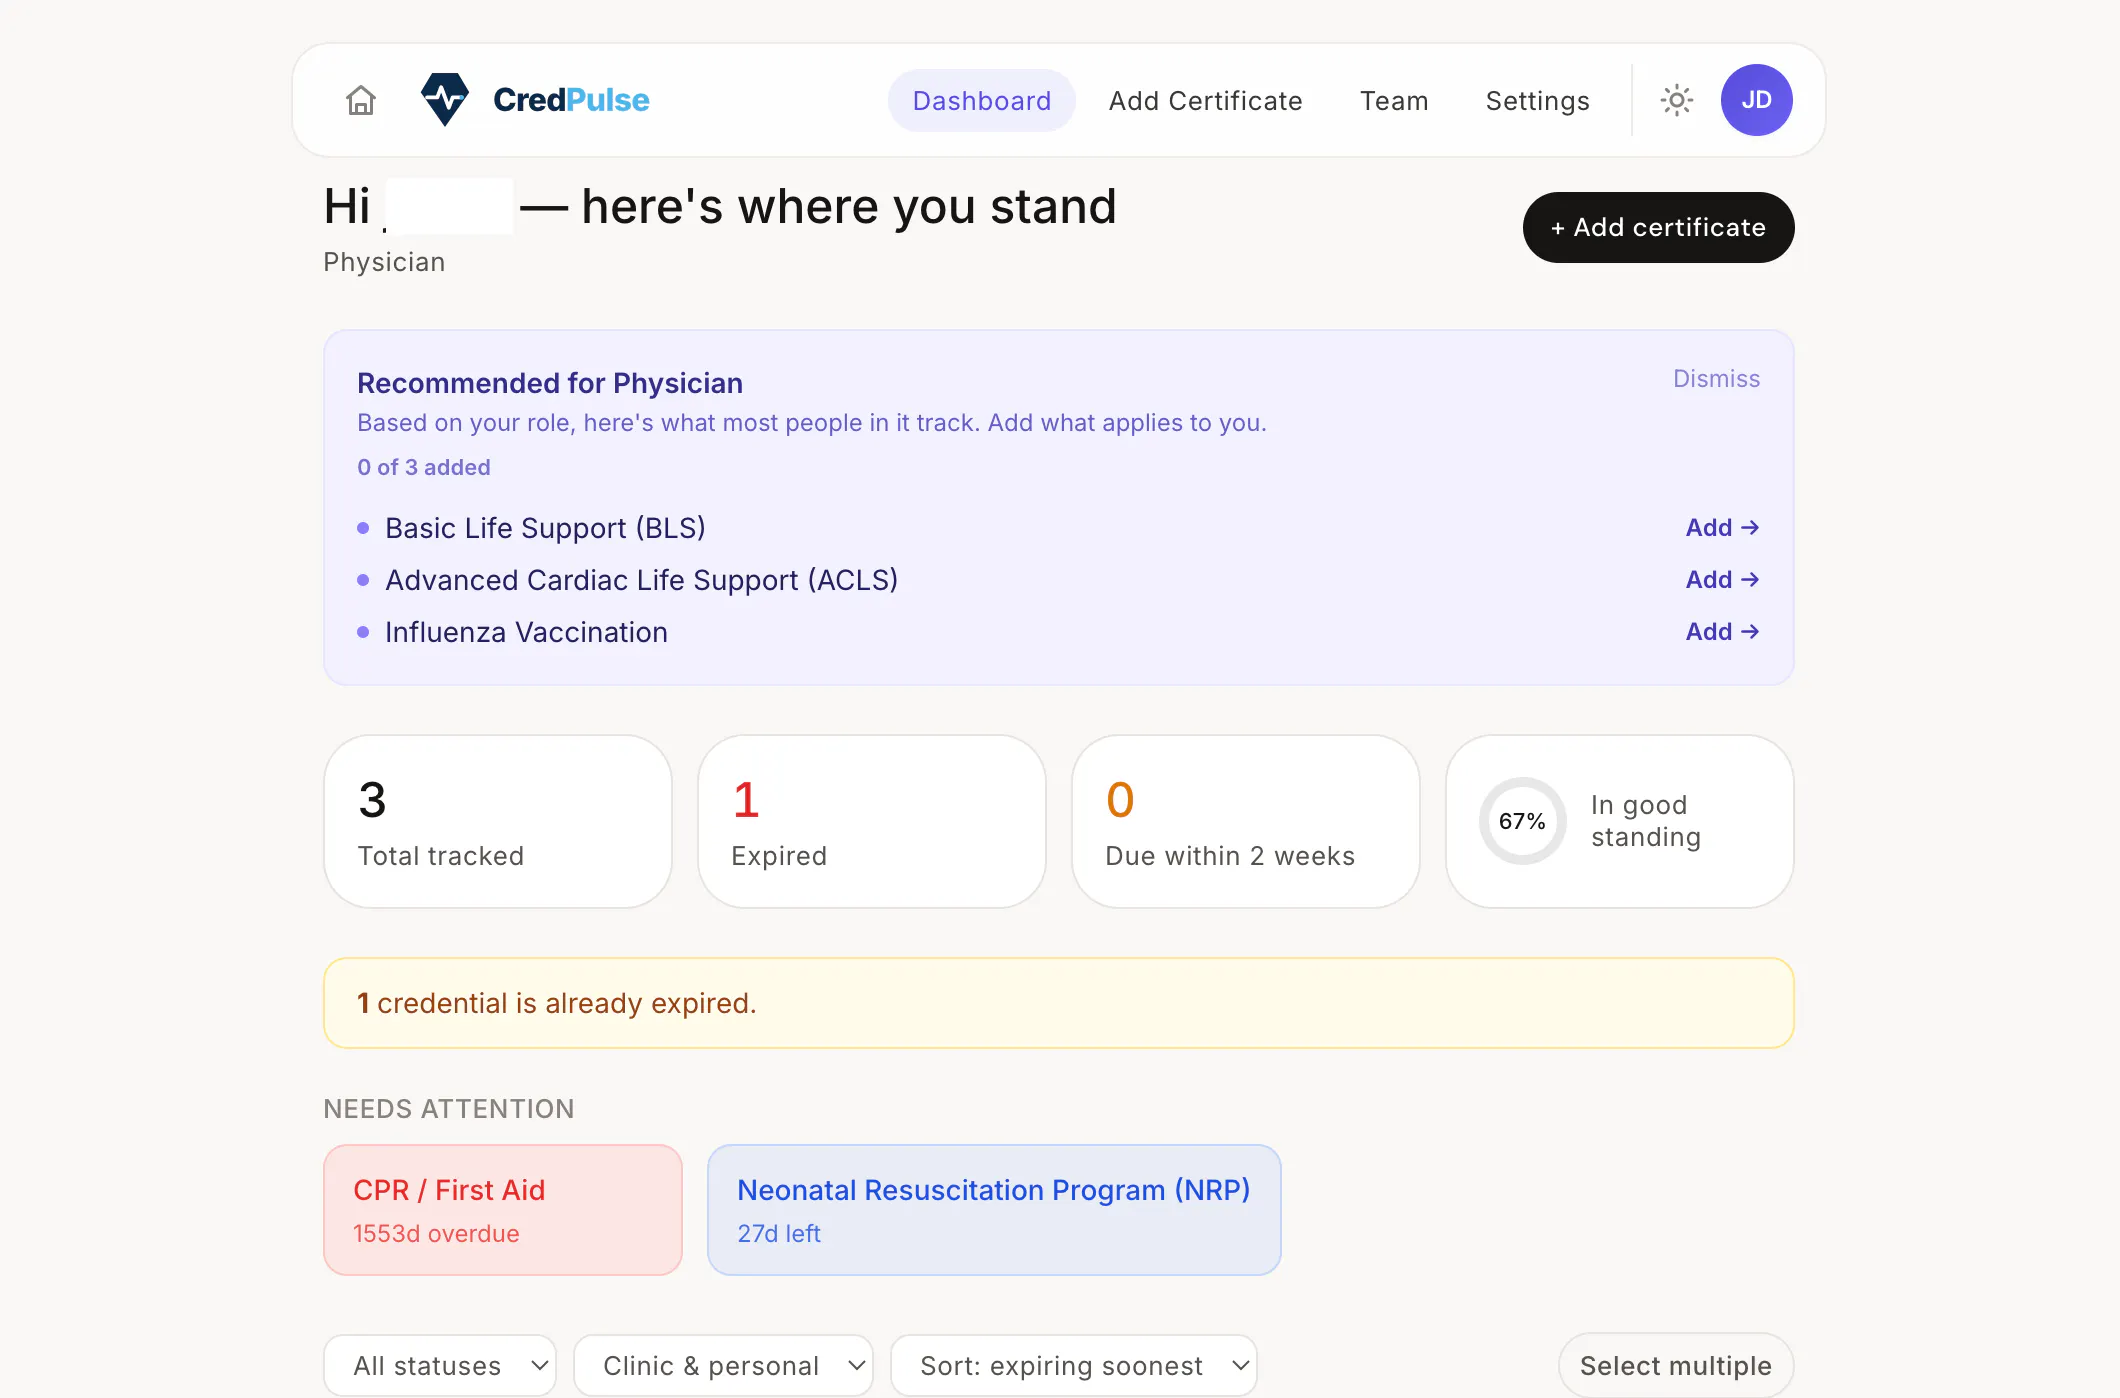Screen dimensions: 2120x1398
Task: Go to the Add Certificate nav item
Action: [x=1205, y=100]
